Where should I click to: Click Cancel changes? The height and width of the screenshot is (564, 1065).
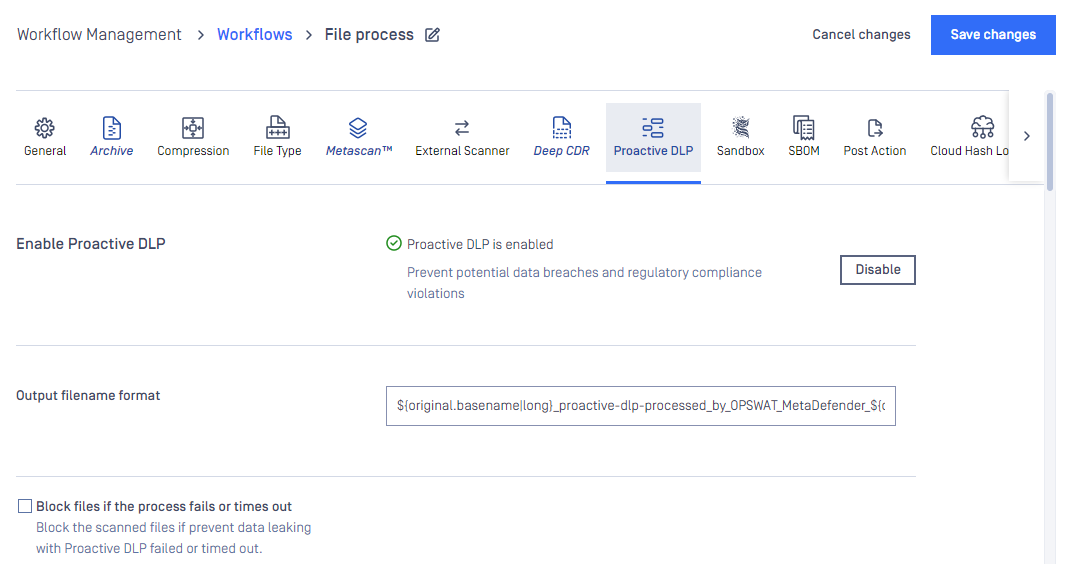click(x=861, y=35)
